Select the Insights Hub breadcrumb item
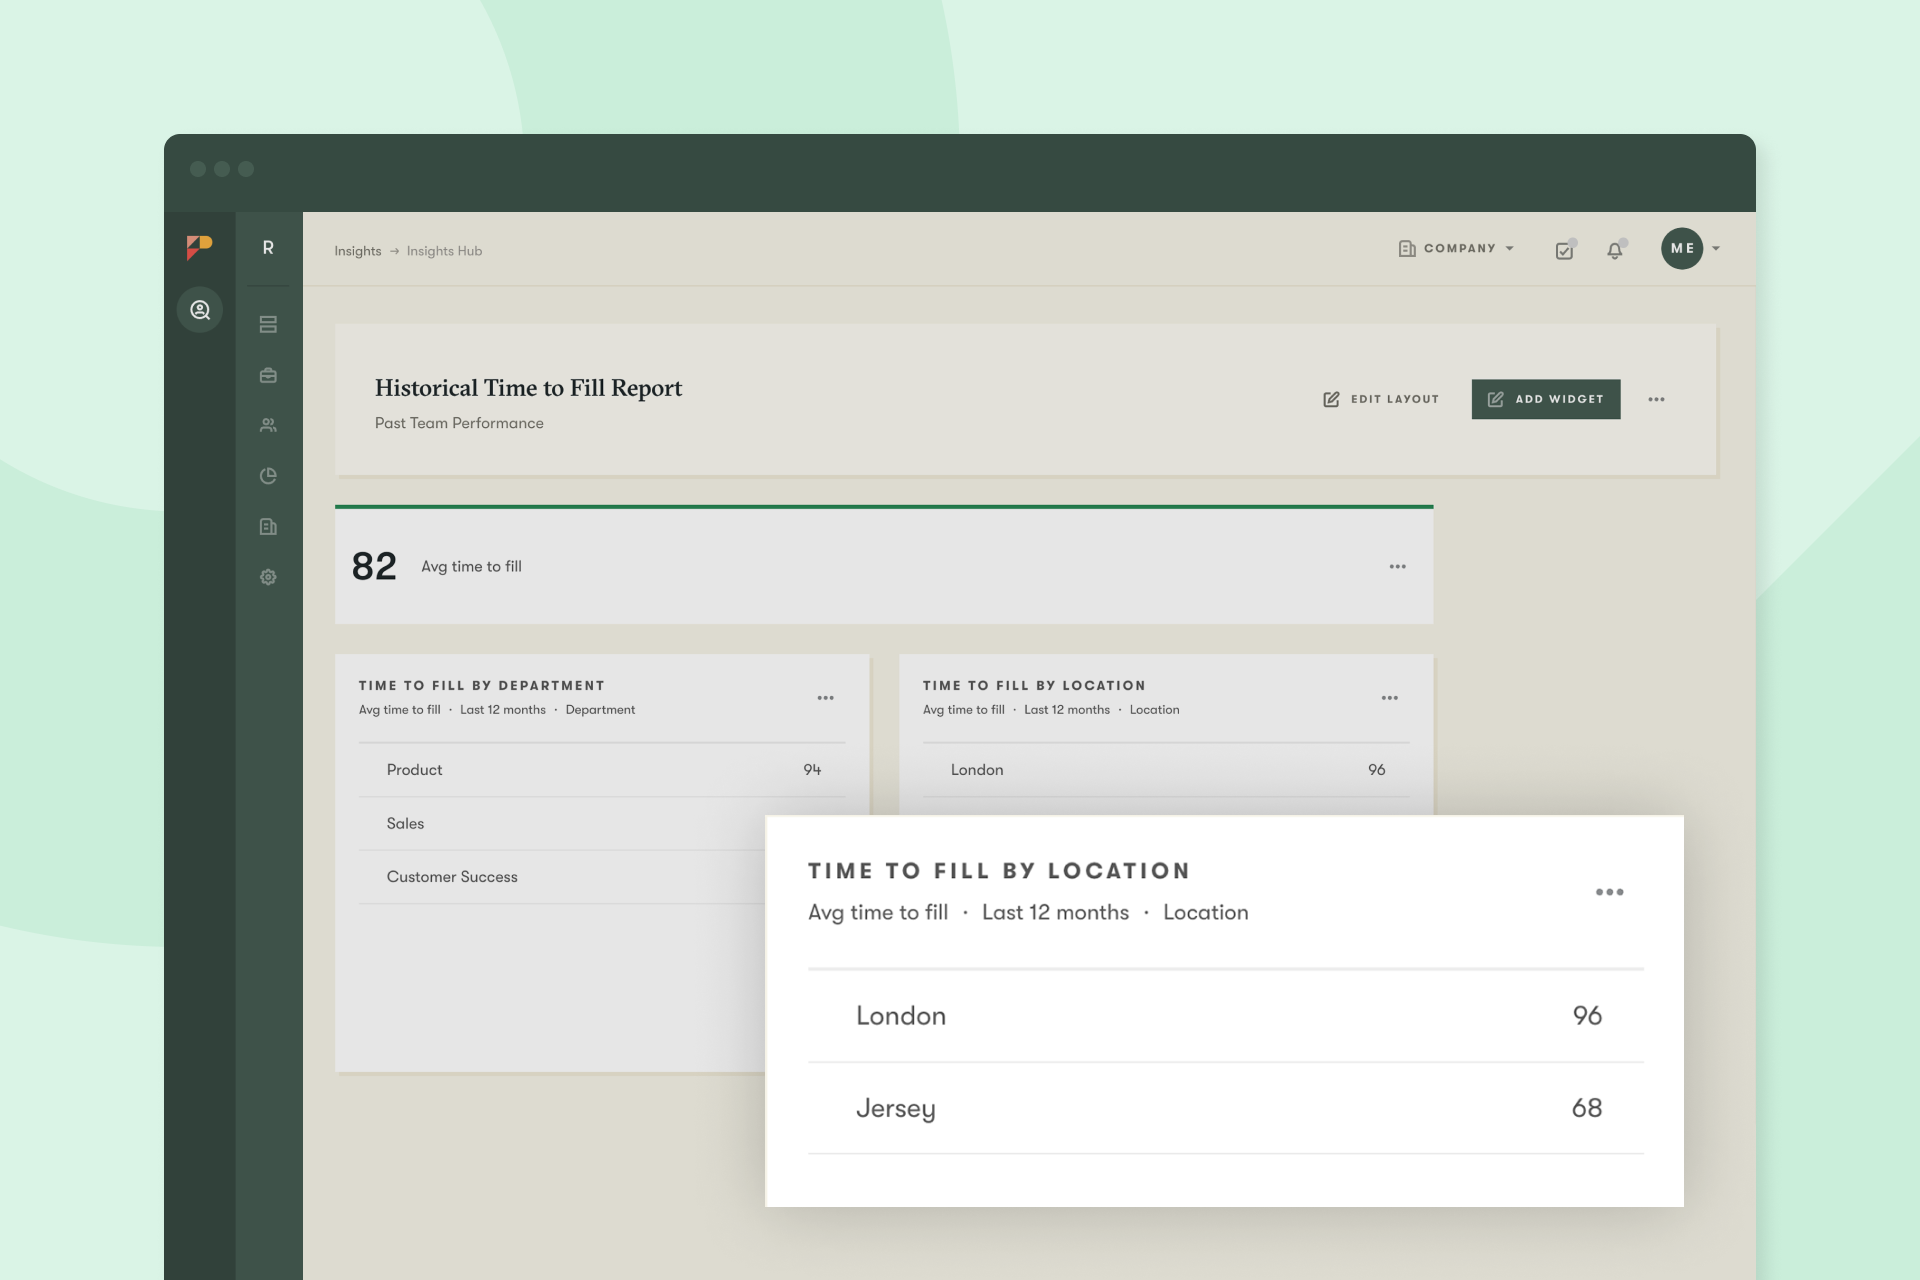Image resolution: width=1920 pixels, height=1280 pixels. [444, 251]
